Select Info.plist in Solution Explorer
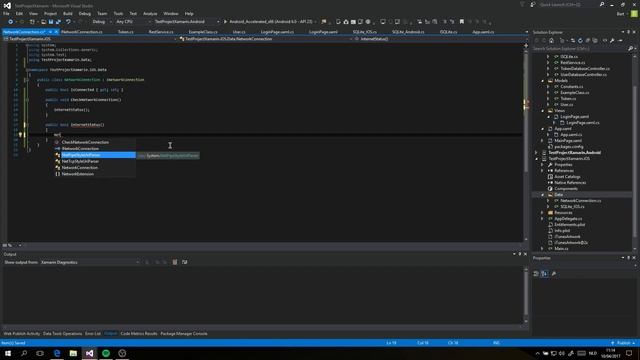Image resolution: width=640 pixels, height=360 pixels. pyautogui.click(x=562, y=231)
